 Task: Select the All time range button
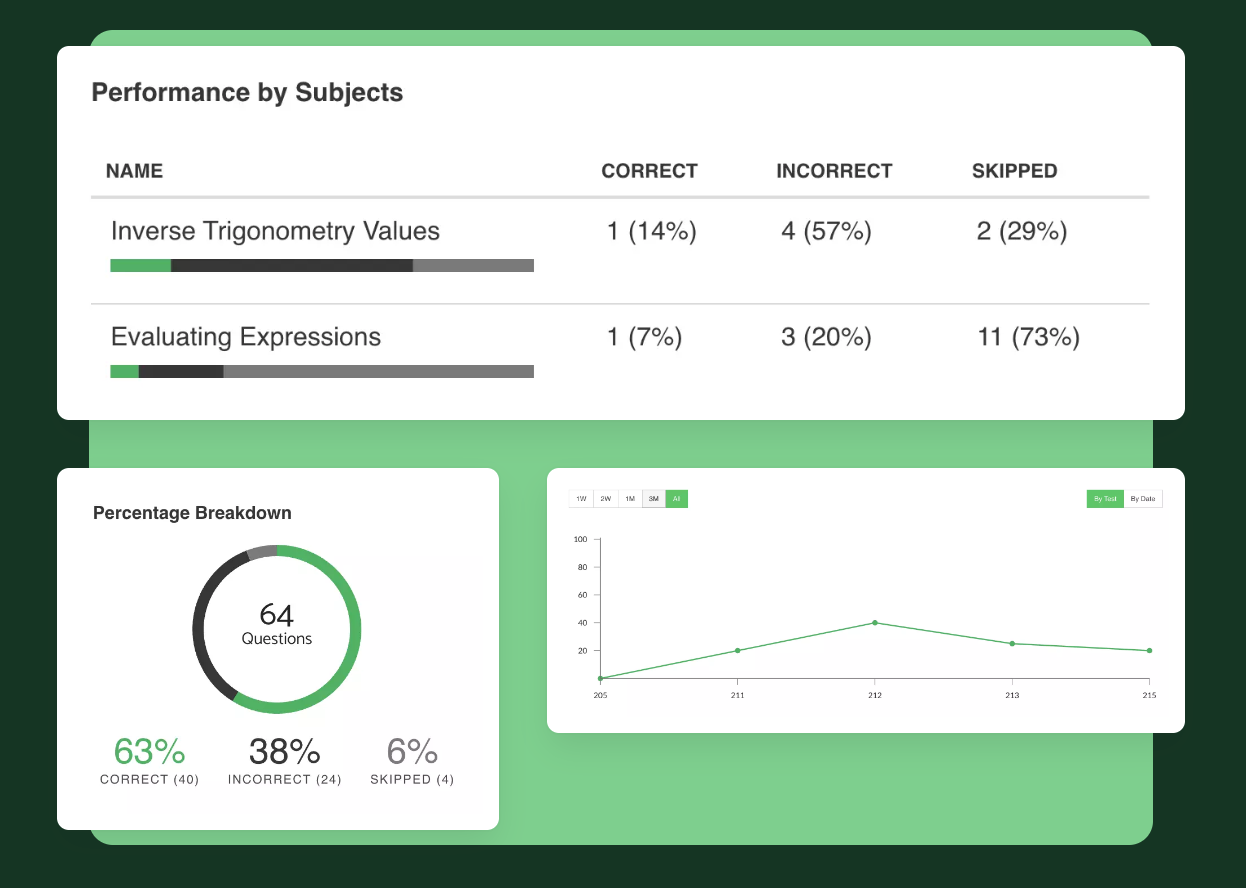click(677, 498)
